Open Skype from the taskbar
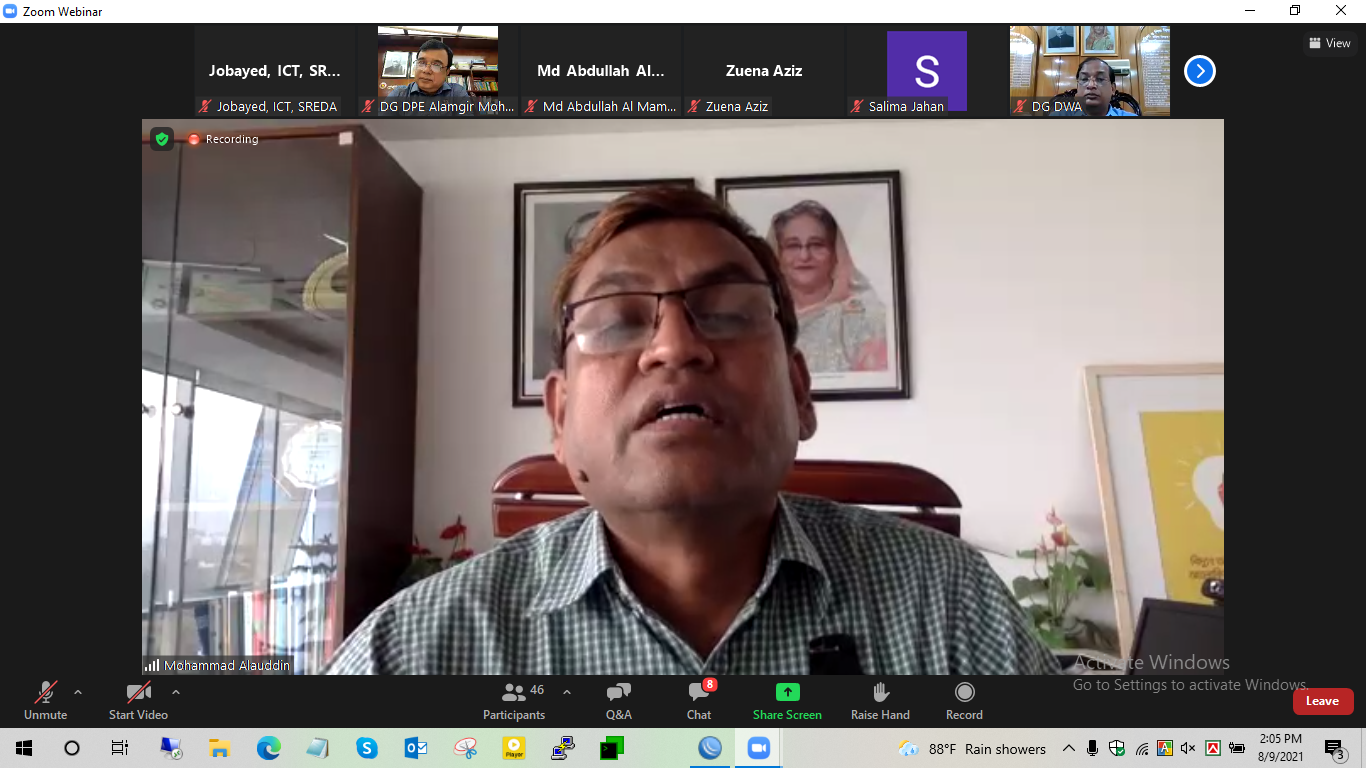 click(x=367, y=748)
